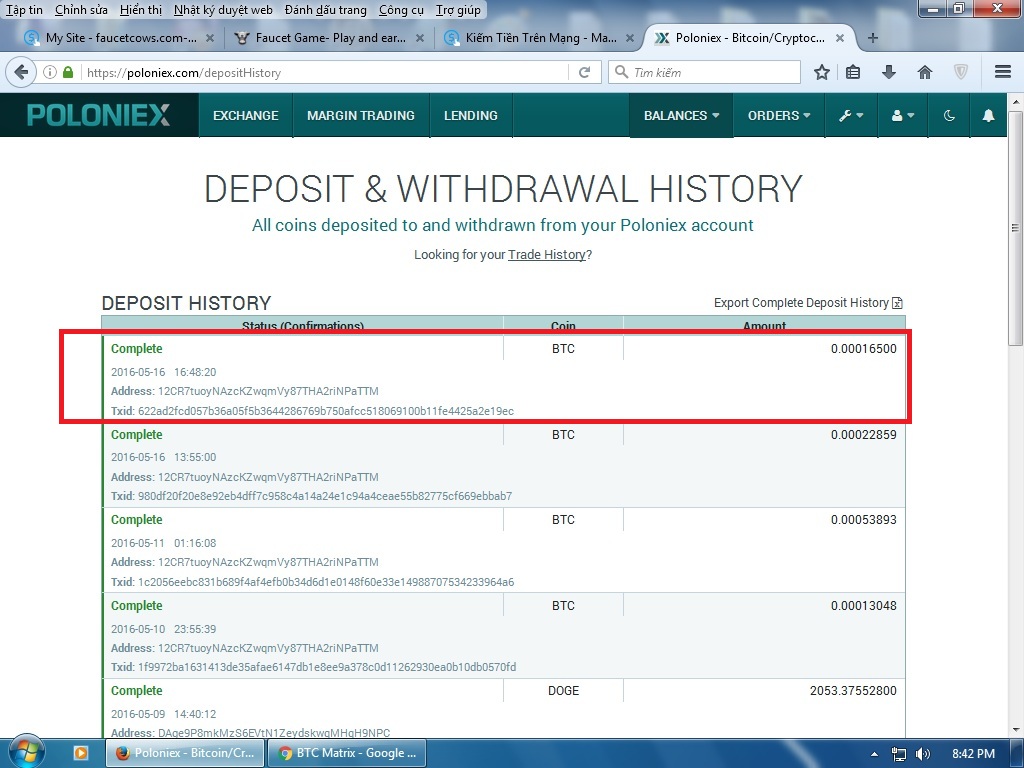Bookmark this page with star icon
The height and width of the screenshot is (768, 1024).
822,72
